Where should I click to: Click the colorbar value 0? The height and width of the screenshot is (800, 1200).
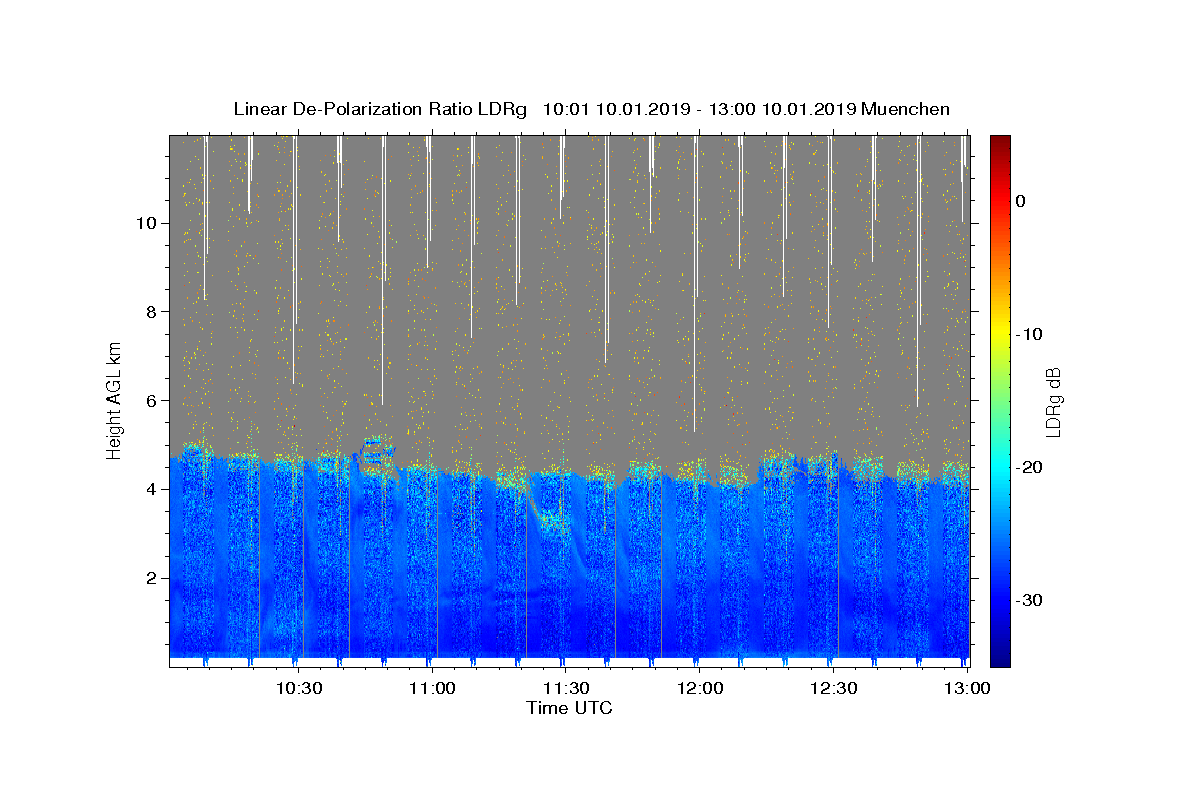tap(1021, 201)
